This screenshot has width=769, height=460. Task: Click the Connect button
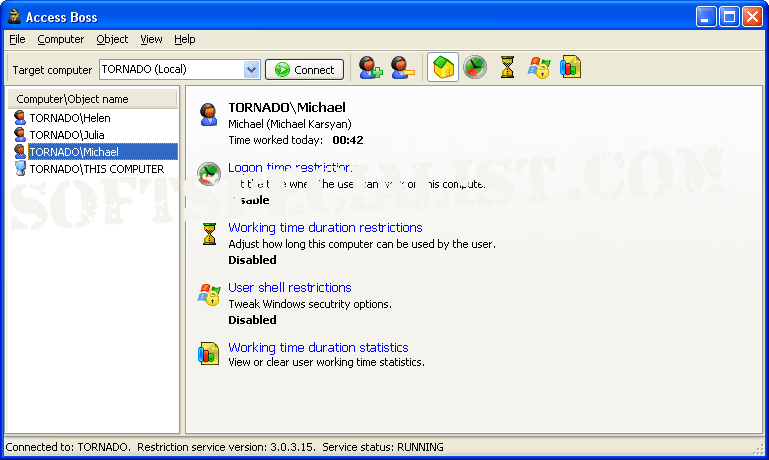pyautogui.click(x=305, y=70)
